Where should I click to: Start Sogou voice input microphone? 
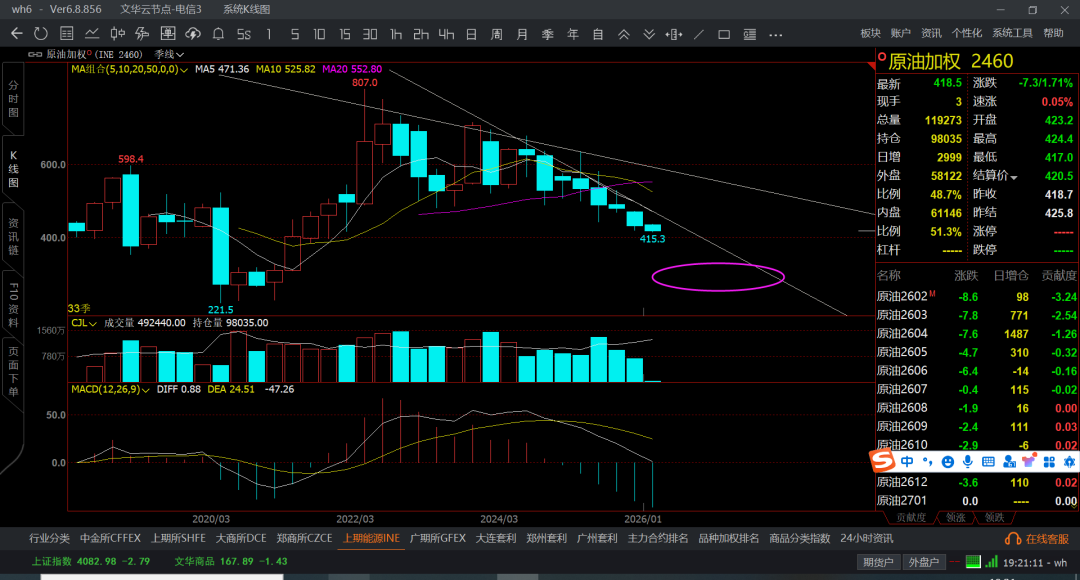tap(968, 462)
